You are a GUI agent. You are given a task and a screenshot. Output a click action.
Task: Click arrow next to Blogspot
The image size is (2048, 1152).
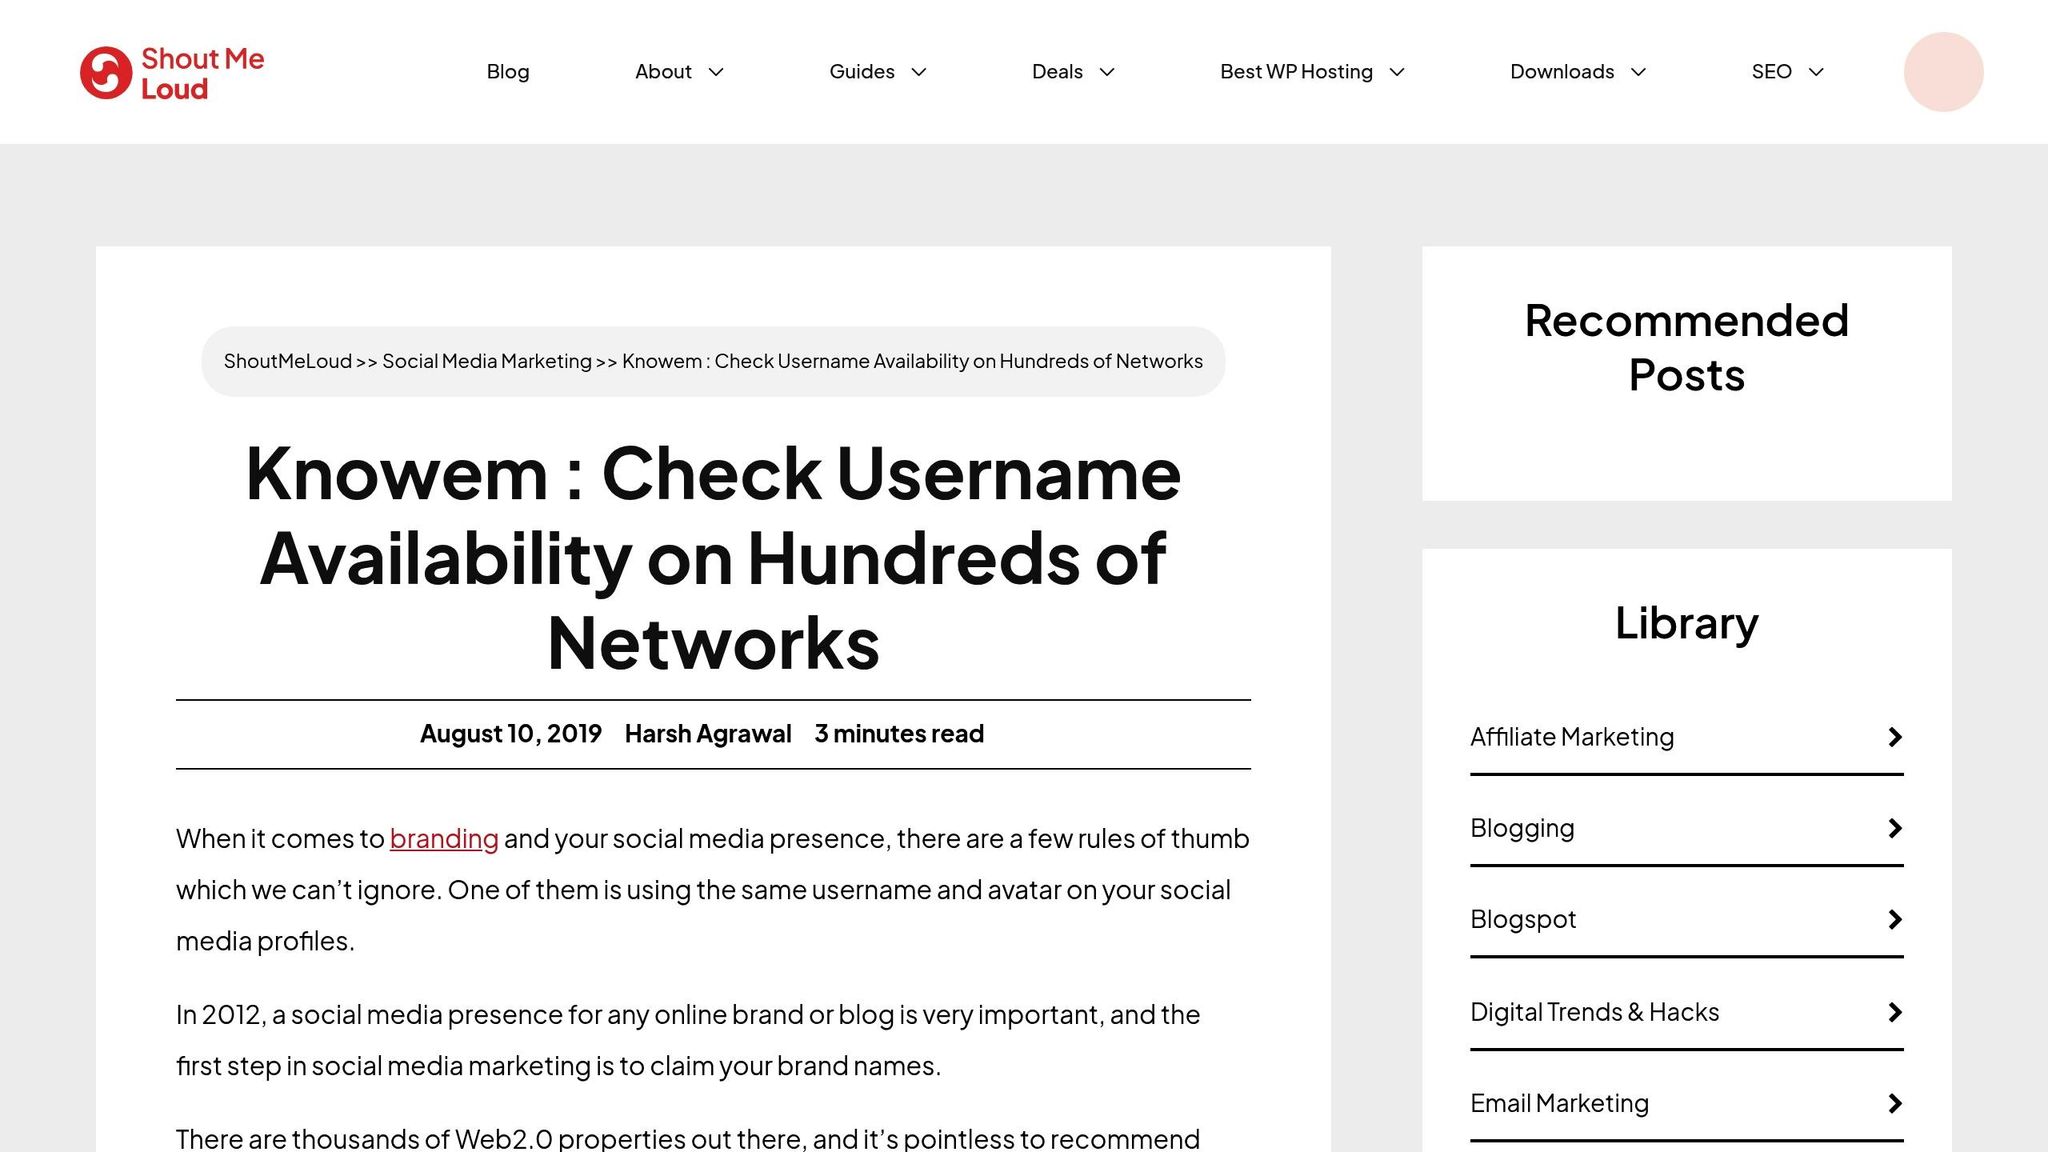pyautogui.click(x=1894, y=919)
